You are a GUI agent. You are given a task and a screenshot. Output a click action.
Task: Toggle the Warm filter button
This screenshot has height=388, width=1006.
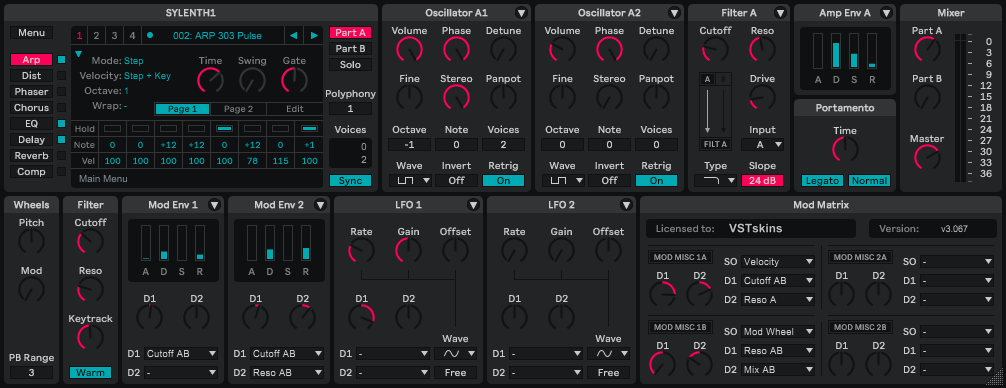(x=90, y=373)
